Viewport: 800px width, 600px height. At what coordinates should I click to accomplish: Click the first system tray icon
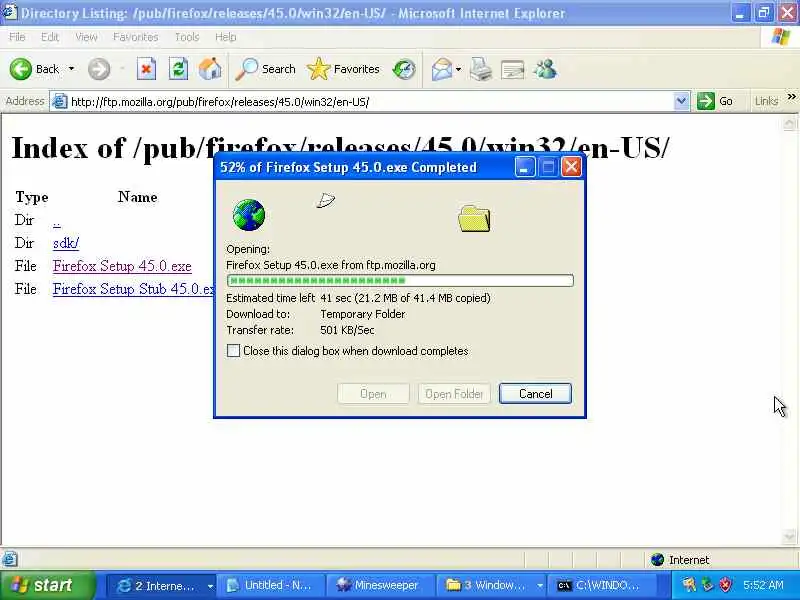689,585
